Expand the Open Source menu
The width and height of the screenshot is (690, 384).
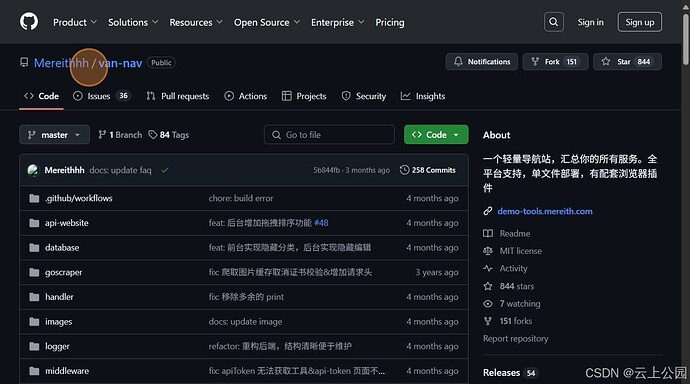(x=267, y=22)
